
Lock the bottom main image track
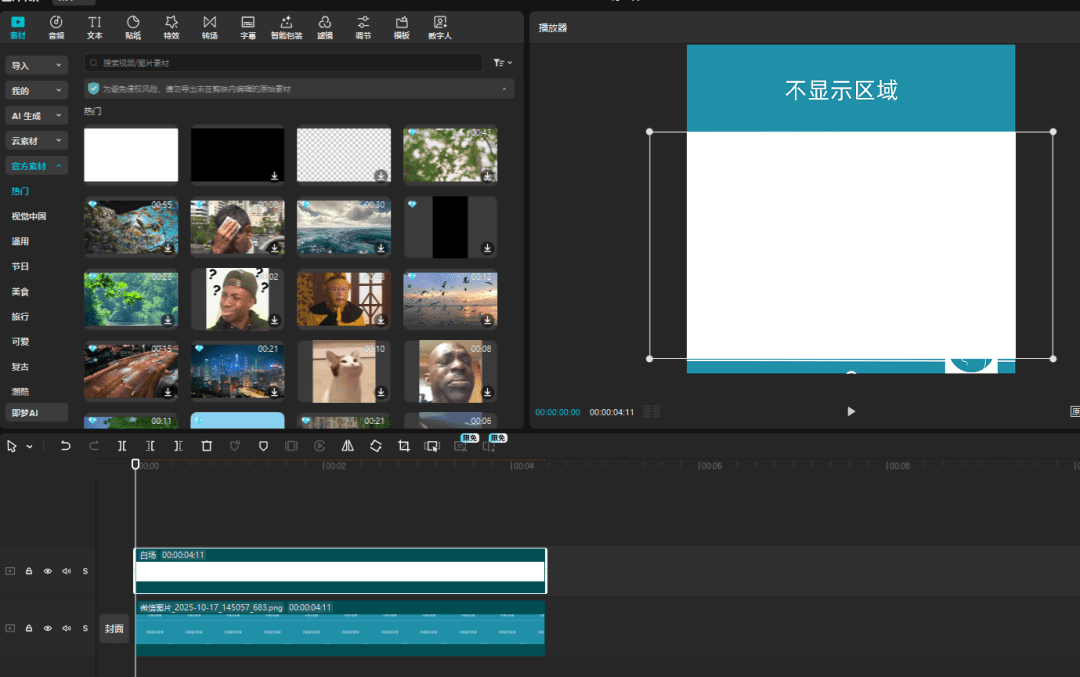[x=29, y=628]
